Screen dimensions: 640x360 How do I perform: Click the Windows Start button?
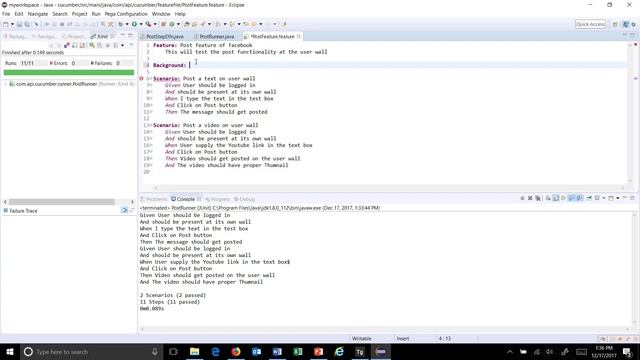pos(10,351)
